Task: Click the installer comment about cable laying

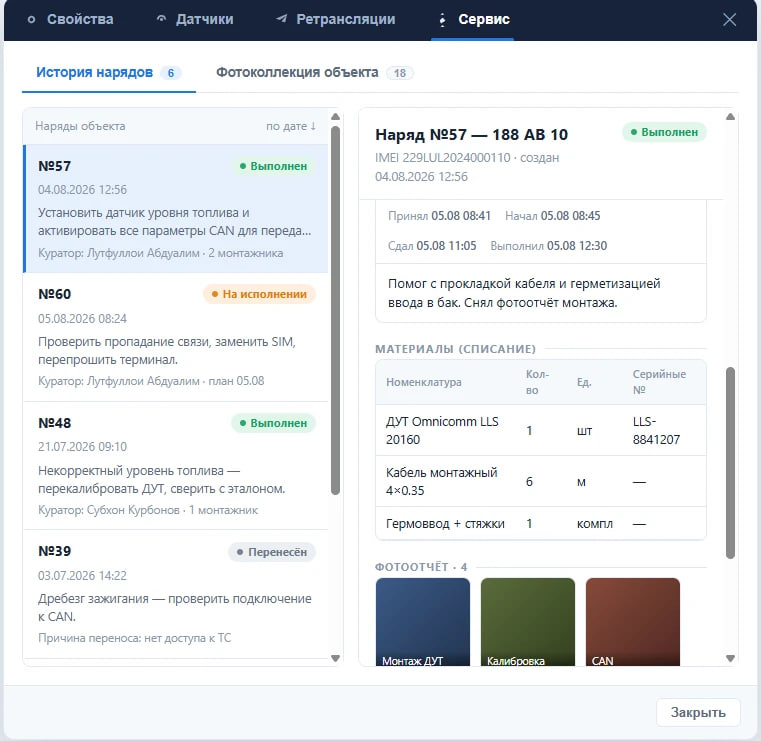Action: click(x=524, y=293)
